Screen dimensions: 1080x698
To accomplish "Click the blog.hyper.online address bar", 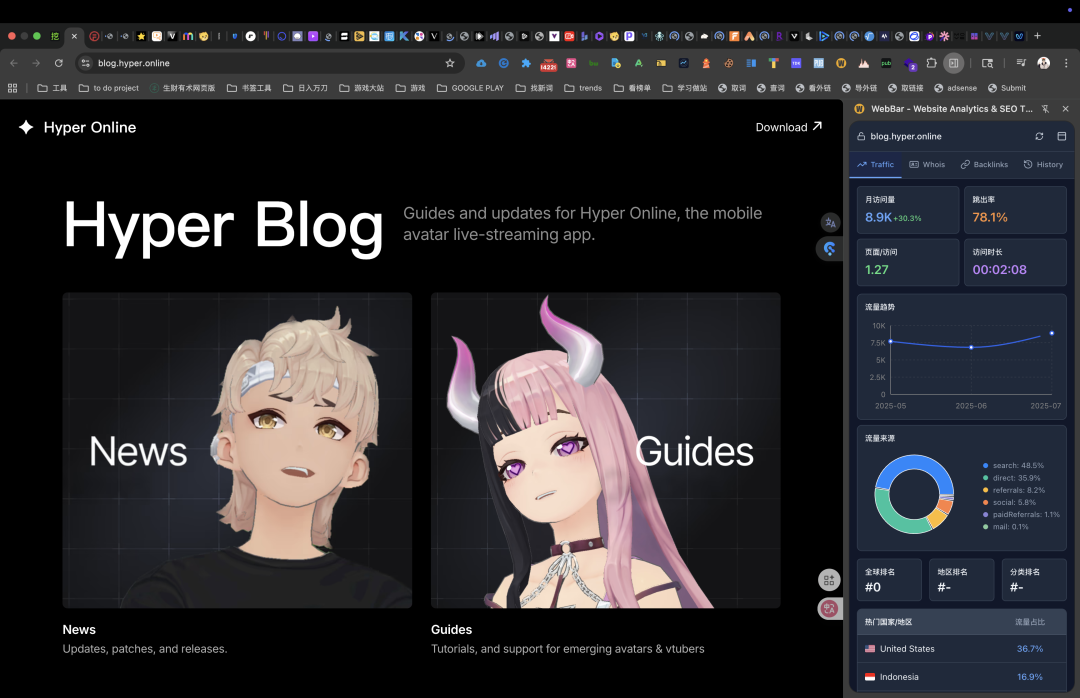I will 269,63.
